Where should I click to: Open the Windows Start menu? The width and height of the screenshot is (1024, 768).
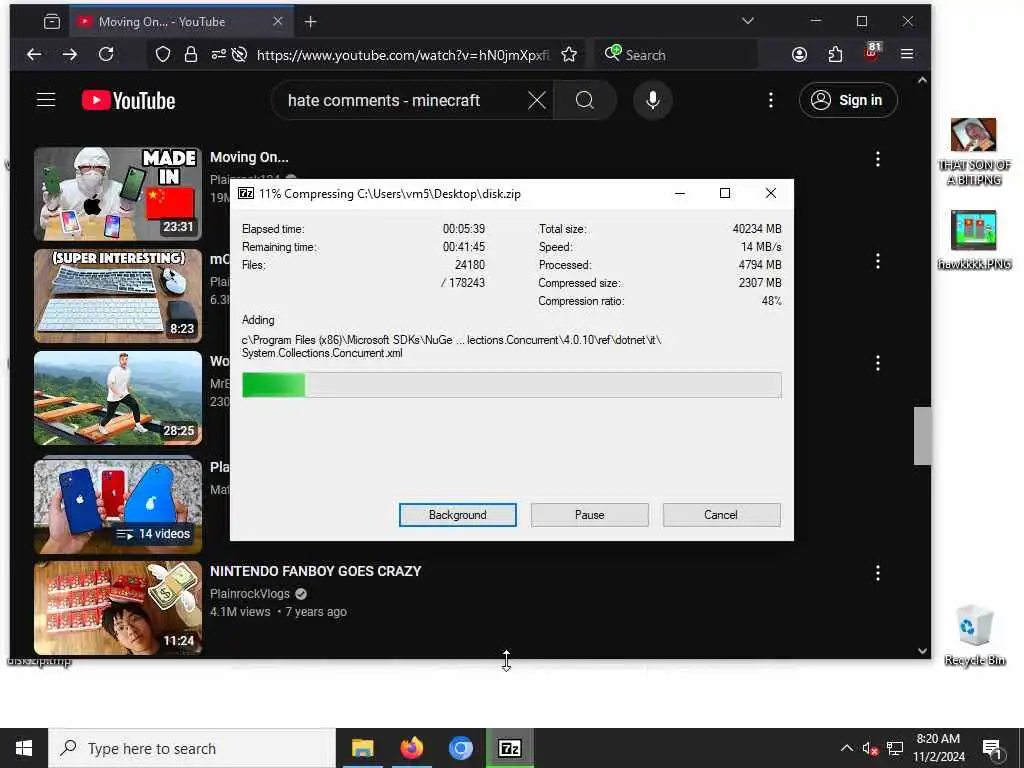click(24, 748)
